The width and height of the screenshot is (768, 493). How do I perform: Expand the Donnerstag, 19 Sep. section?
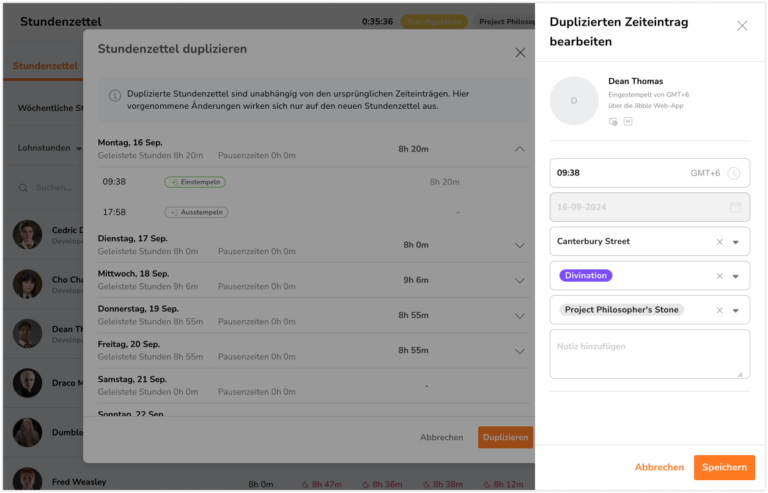click(x=520, y=316)
